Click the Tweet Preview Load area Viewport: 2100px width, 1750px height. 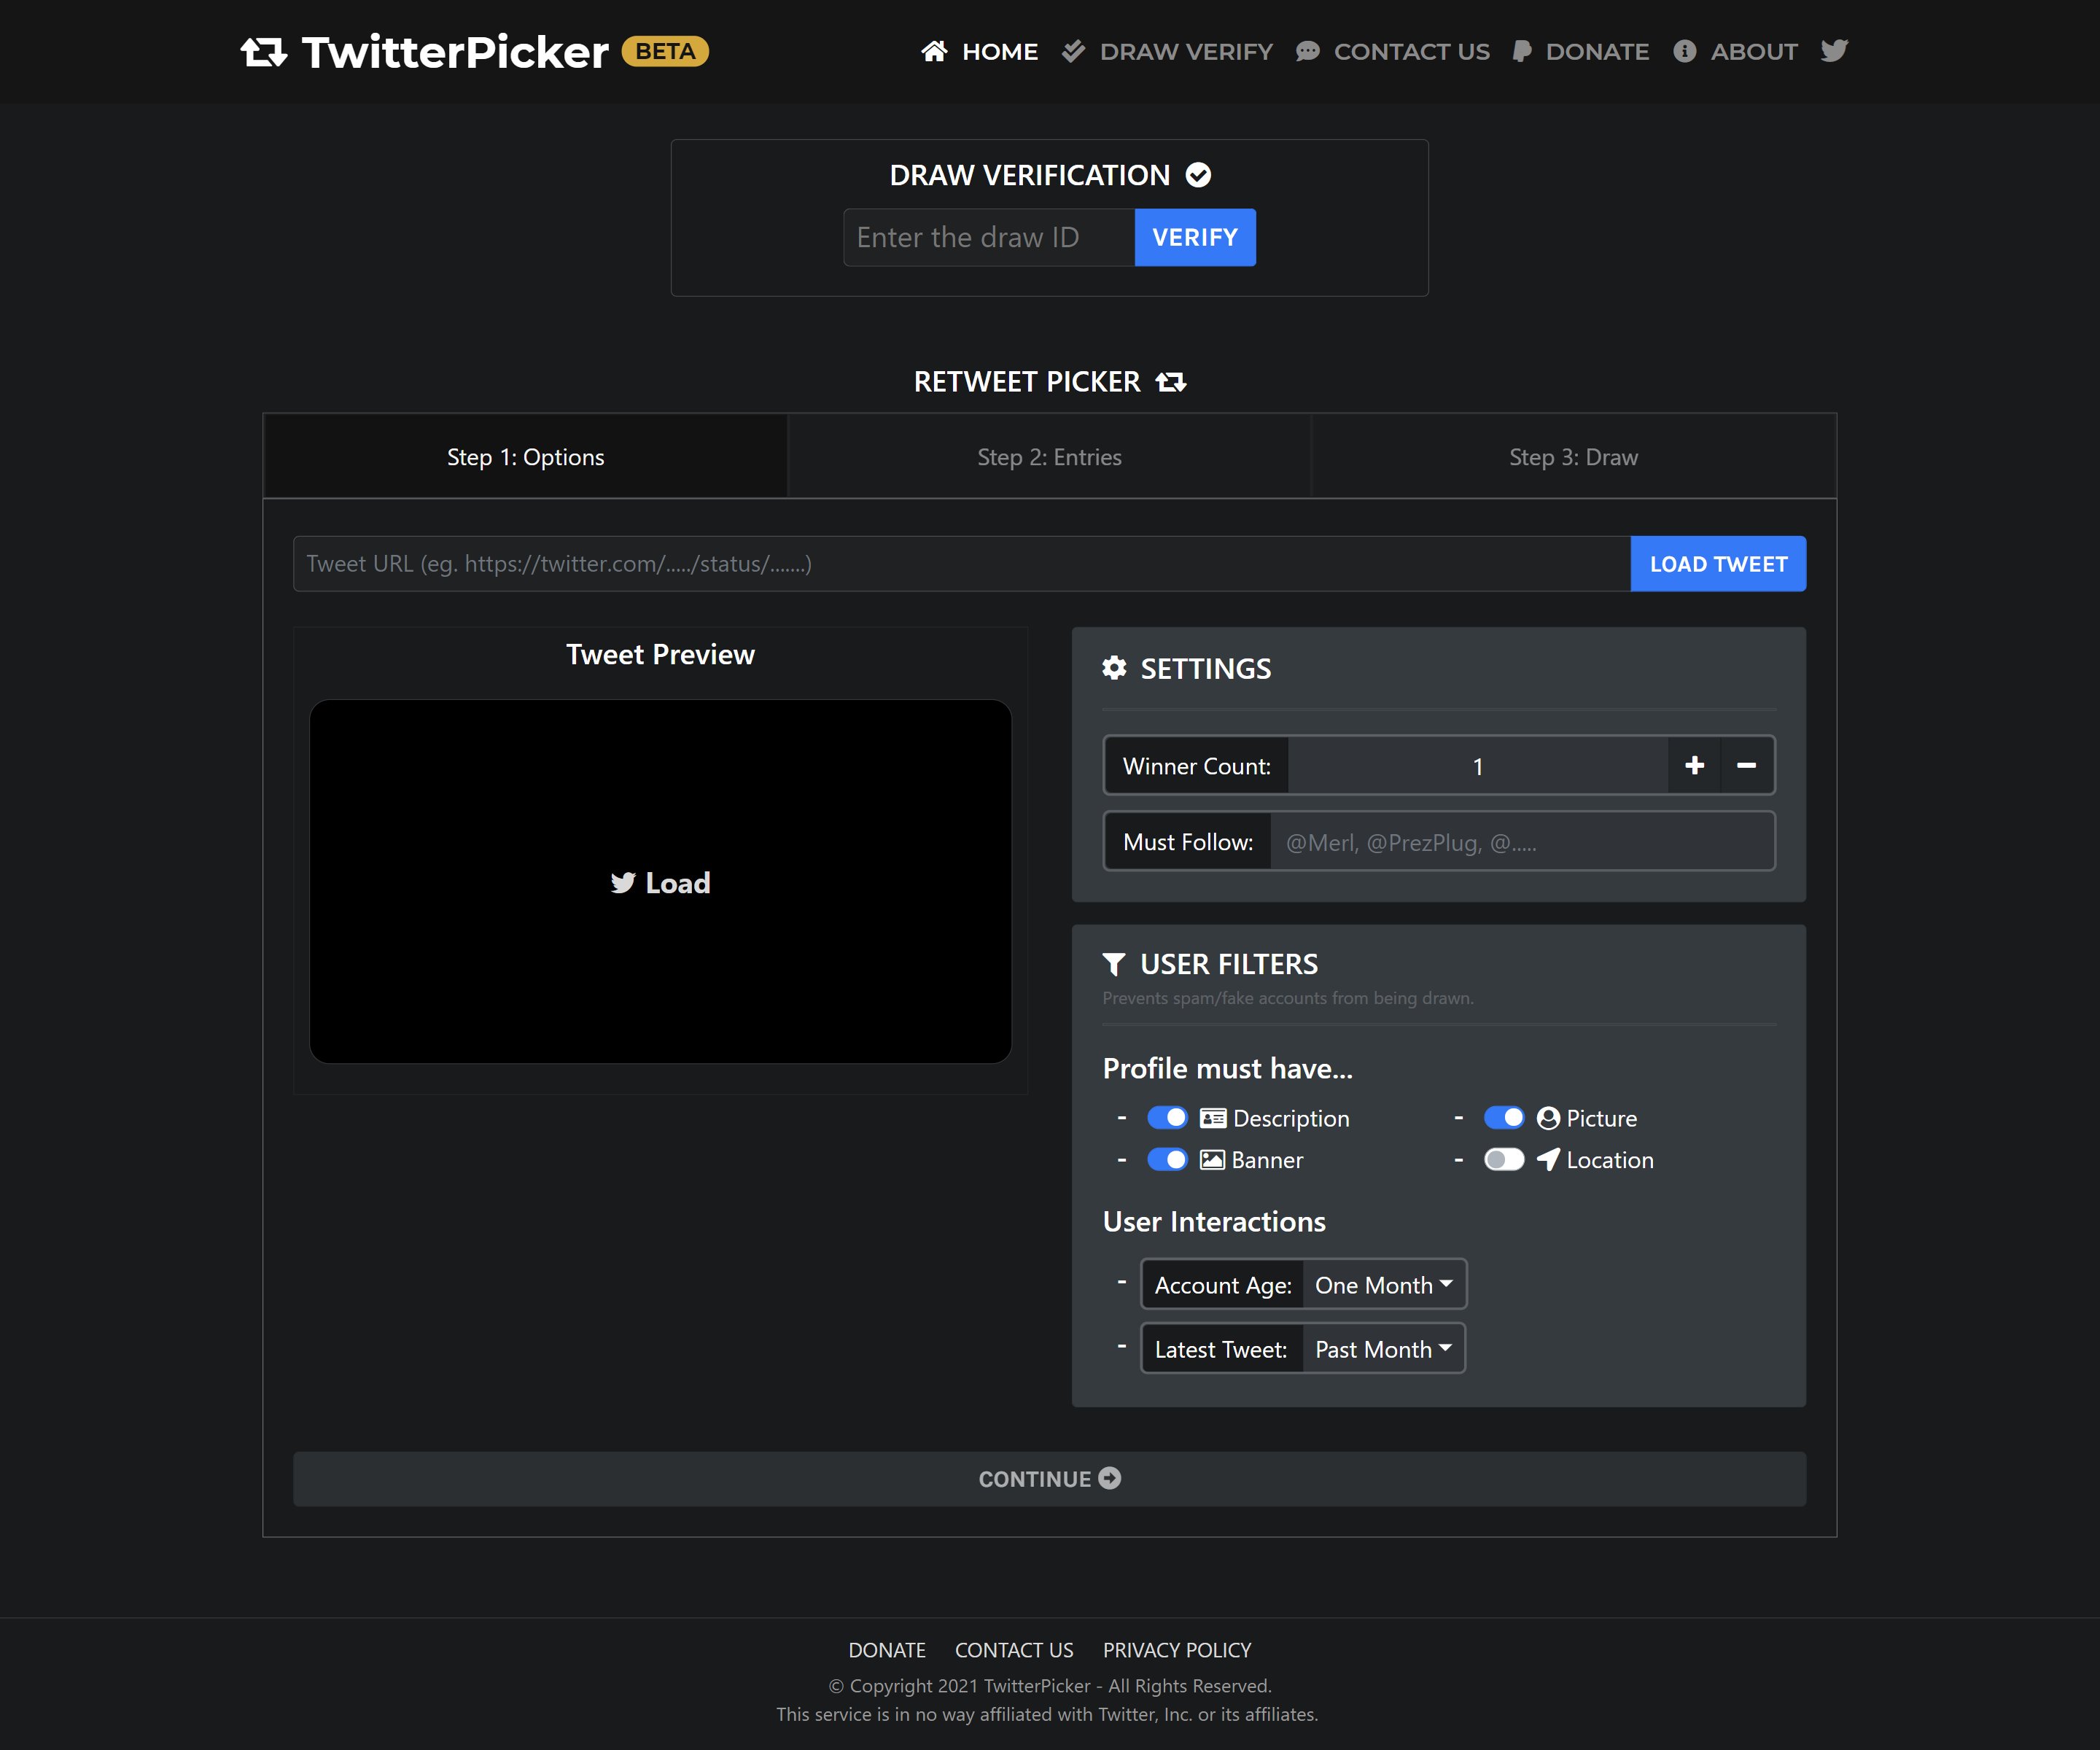point(660,881)
